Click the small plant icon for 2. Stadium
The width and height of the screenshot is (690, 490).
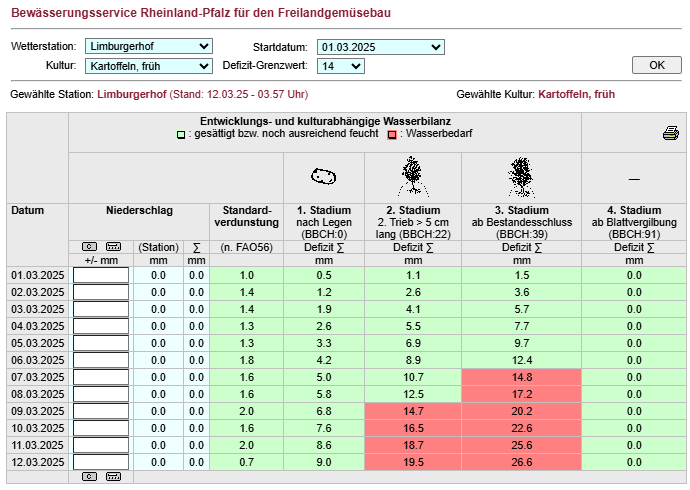[412, 177]
